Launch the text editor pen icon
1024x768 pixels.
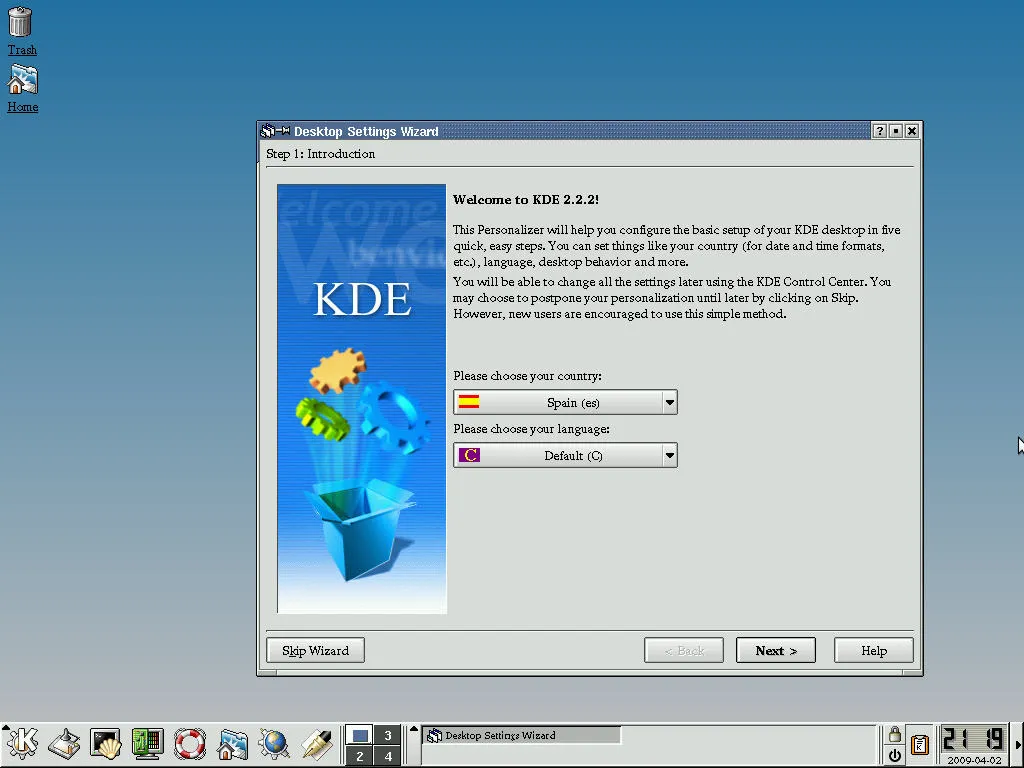pos(316,743)
